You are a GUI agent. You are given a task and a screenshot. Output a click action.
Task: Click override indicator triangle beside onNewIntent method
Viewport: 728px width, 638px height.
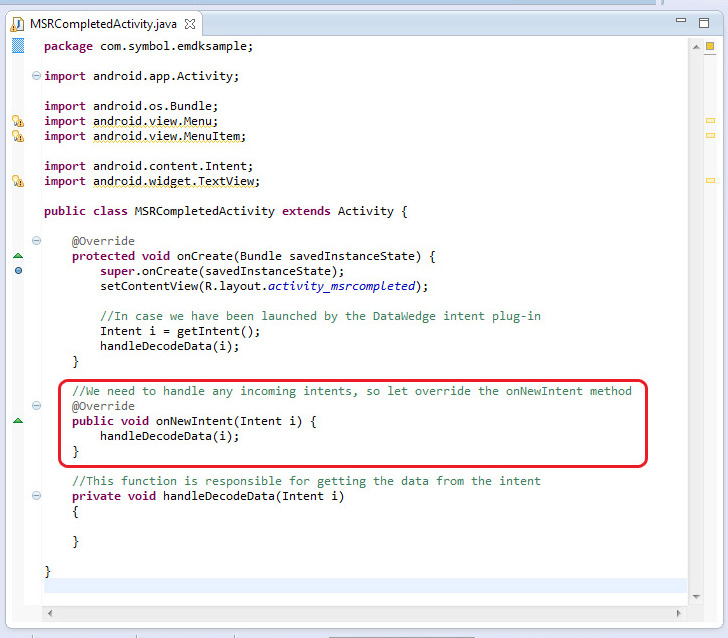(x=17, y=421)
